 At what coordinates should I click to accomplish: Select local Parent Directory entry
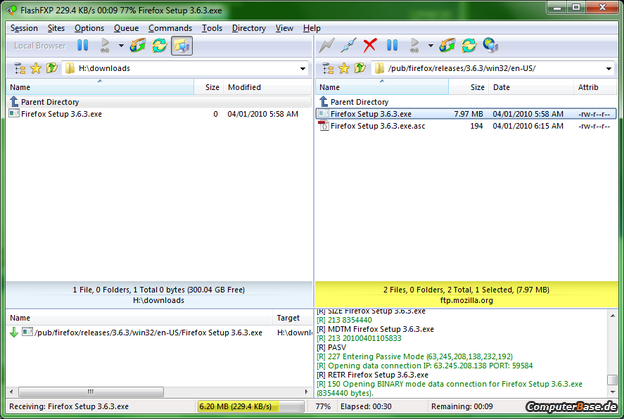pyautogui.click(x=159, y=102)
